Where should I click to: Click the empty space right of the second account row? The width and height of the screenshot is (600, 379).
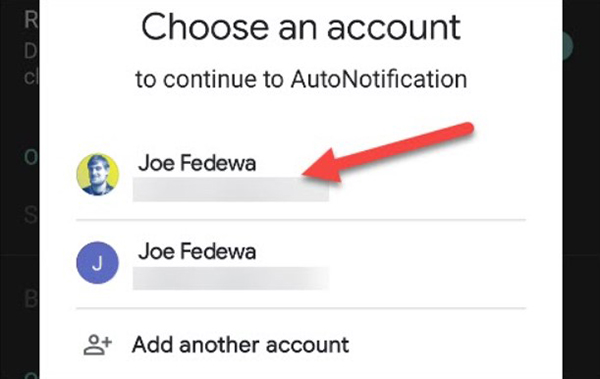point(427,263)
